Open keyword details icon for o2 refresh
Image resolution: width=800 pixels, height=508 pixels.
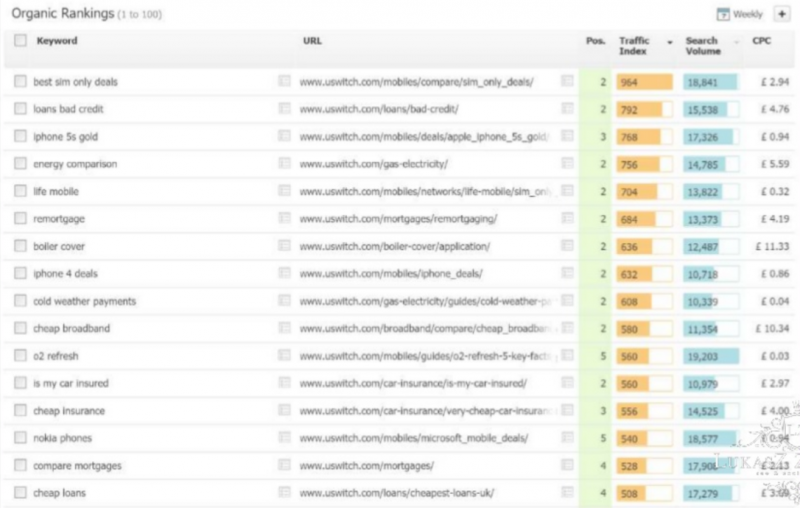click(284, 355)
